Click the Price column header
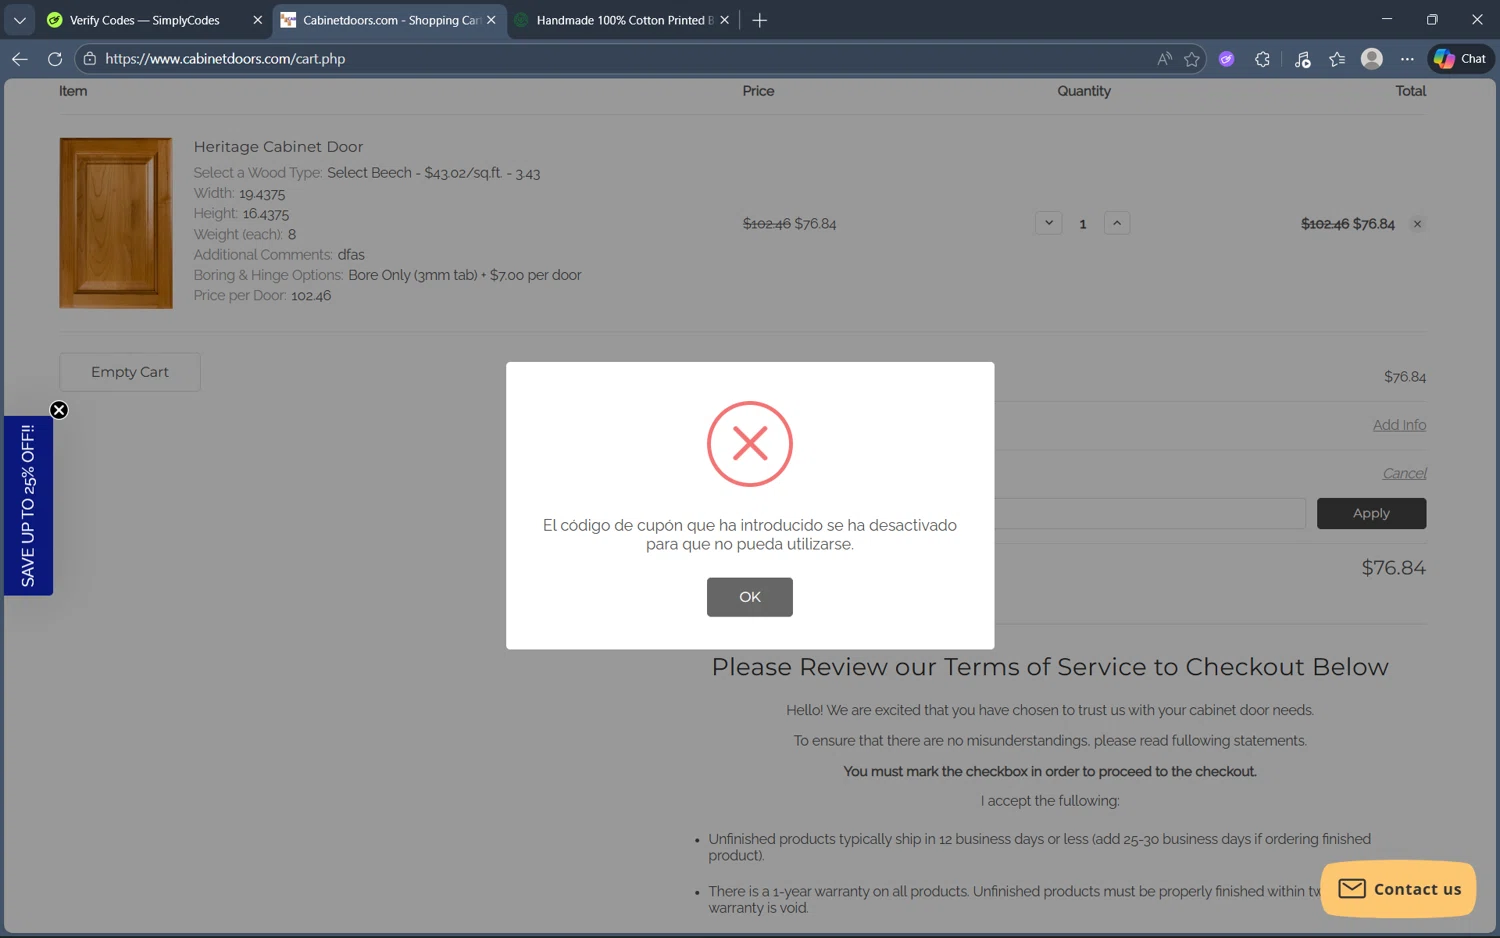Viewport: 1500px width, 938px height. tap(758, 91)
